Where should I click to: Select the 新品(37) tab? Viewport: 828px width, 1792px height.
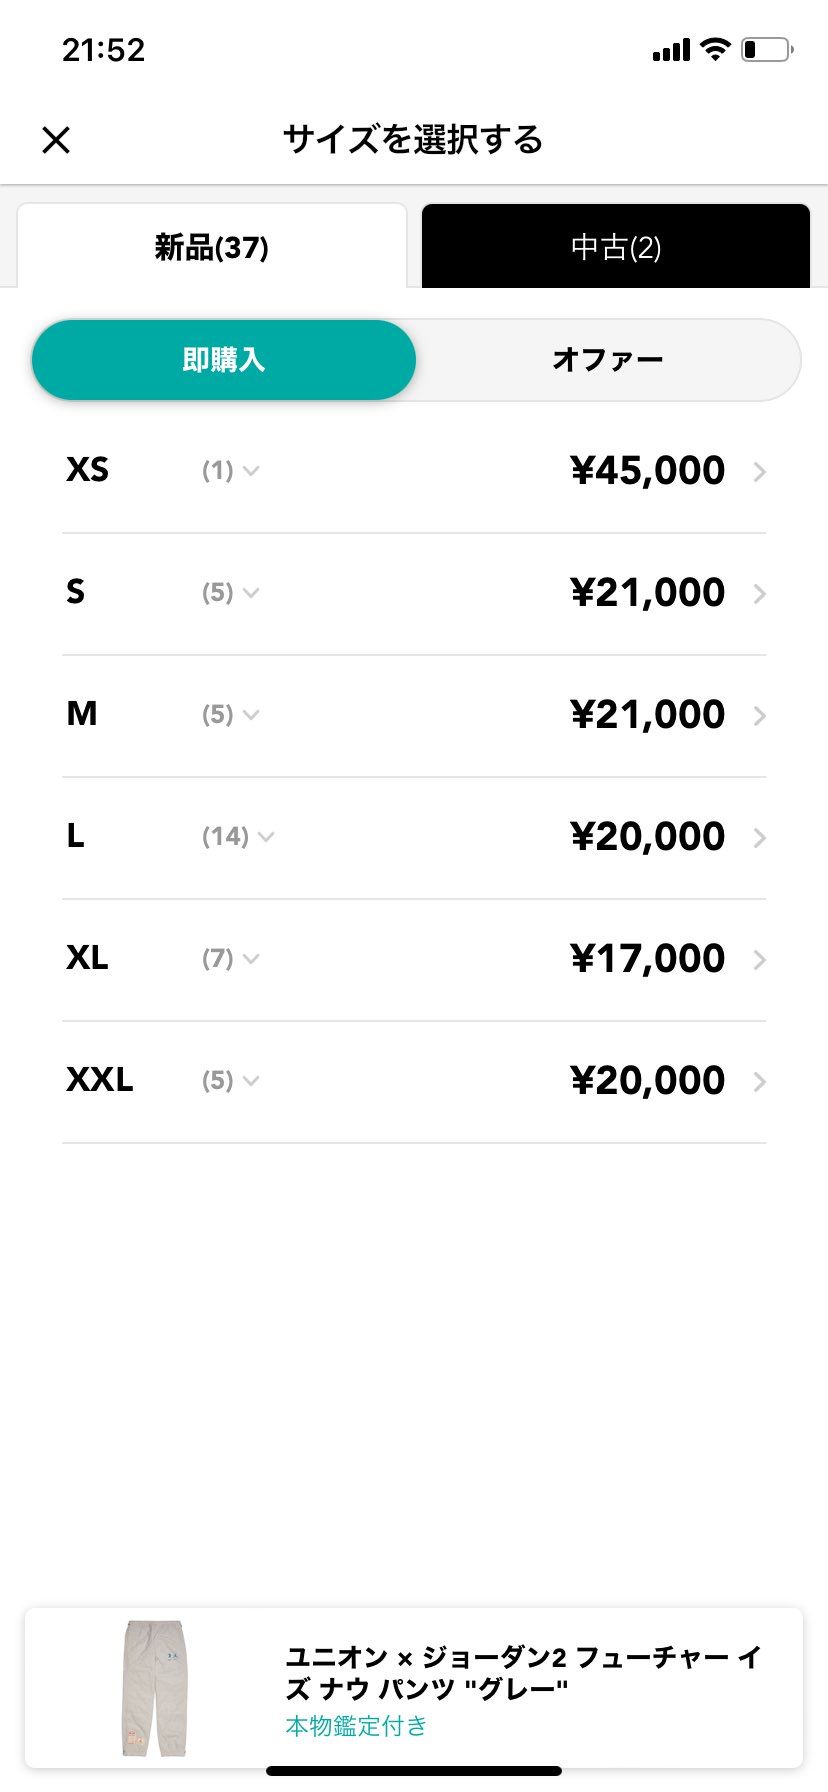point(212,246)
